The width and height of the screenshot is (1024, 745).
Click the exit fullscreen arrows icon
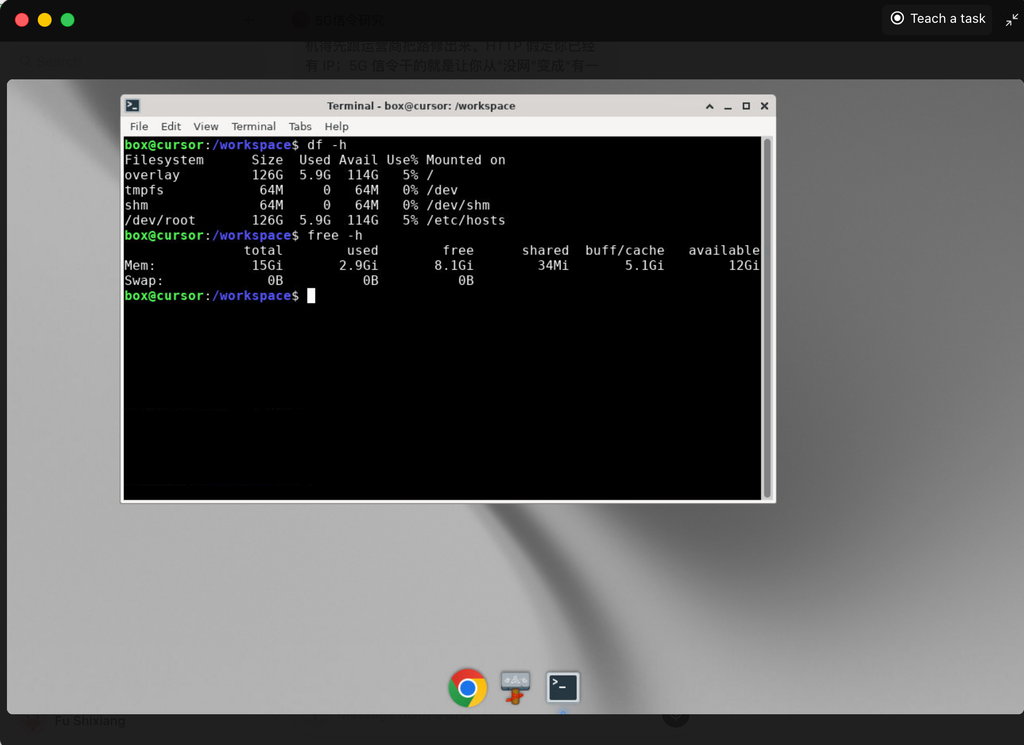(x=1011, y=20)
